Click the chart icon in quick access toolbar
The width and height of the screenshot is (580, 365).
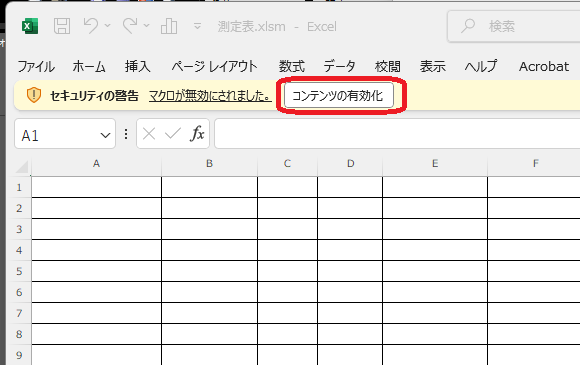(x=169, y=26)
